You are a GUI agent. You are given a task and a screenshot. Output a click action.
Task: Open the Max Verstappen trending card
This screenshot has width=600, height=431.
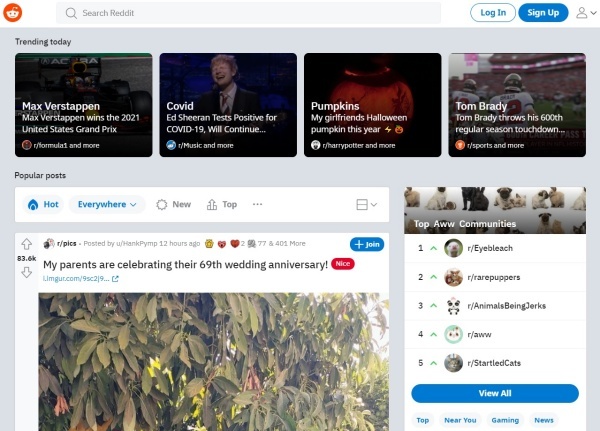tap(83, 105)
